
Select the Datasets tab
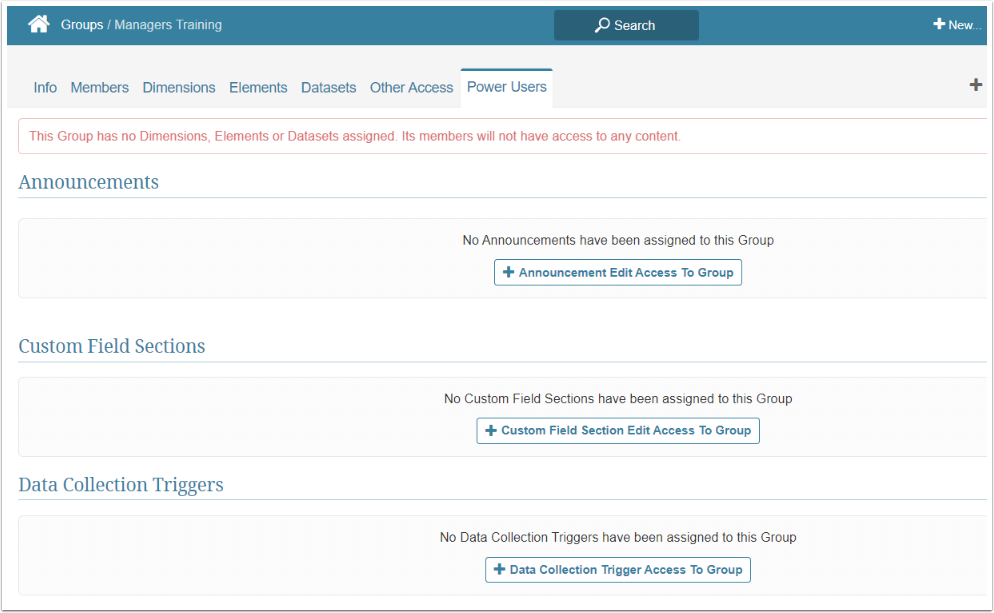pos(328,87)
